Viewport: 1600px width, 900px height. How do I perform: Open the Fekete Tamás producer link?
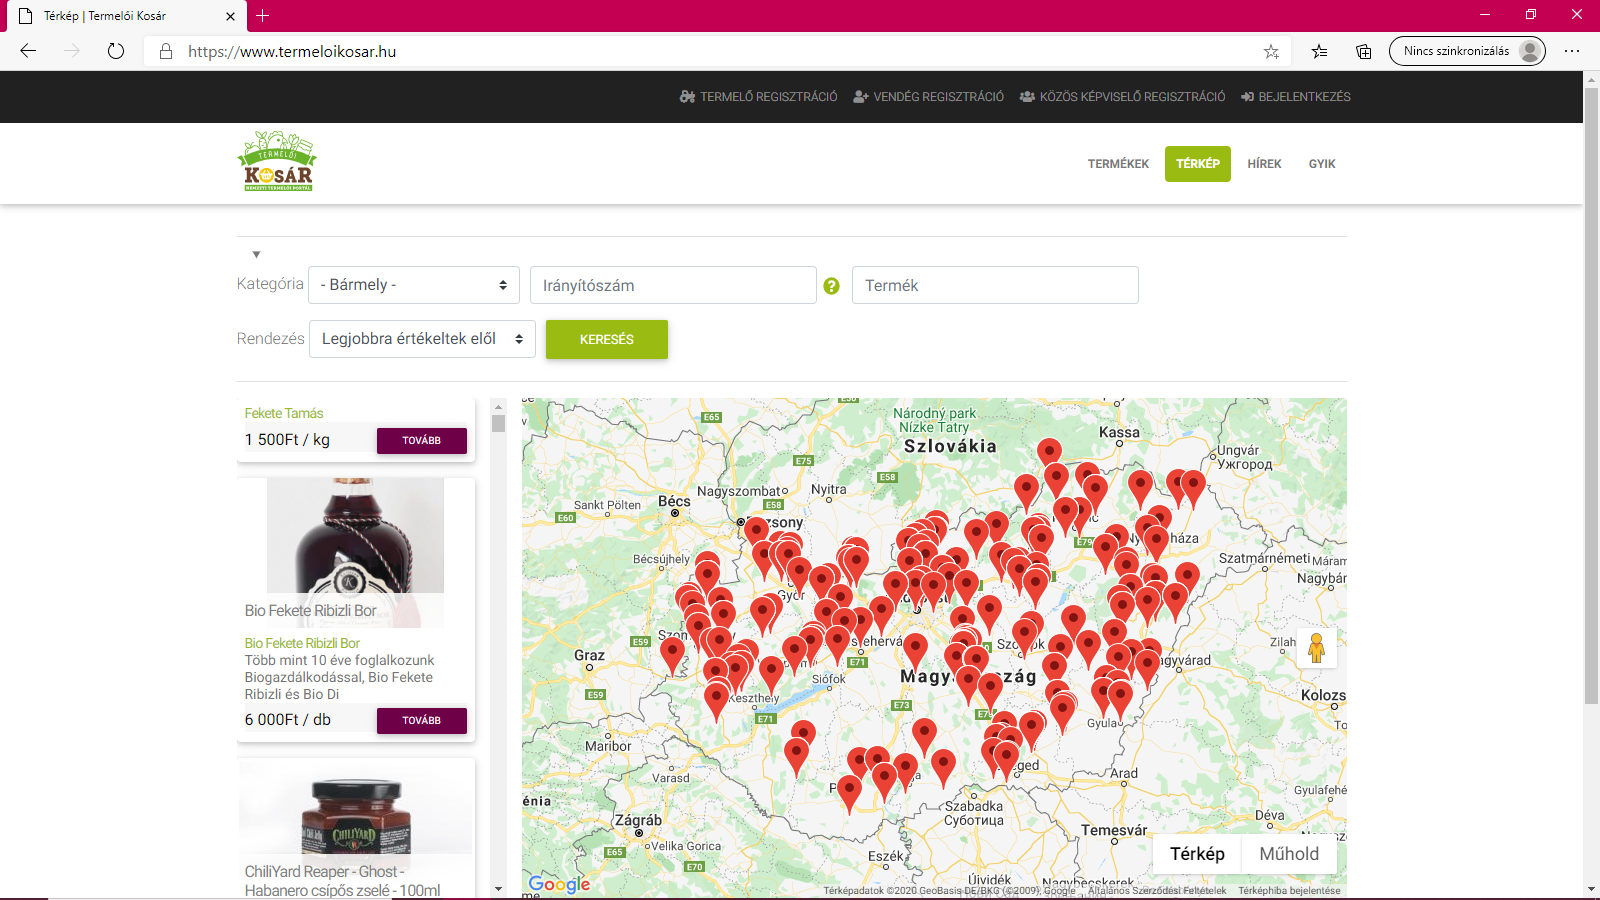pos(284,413)
